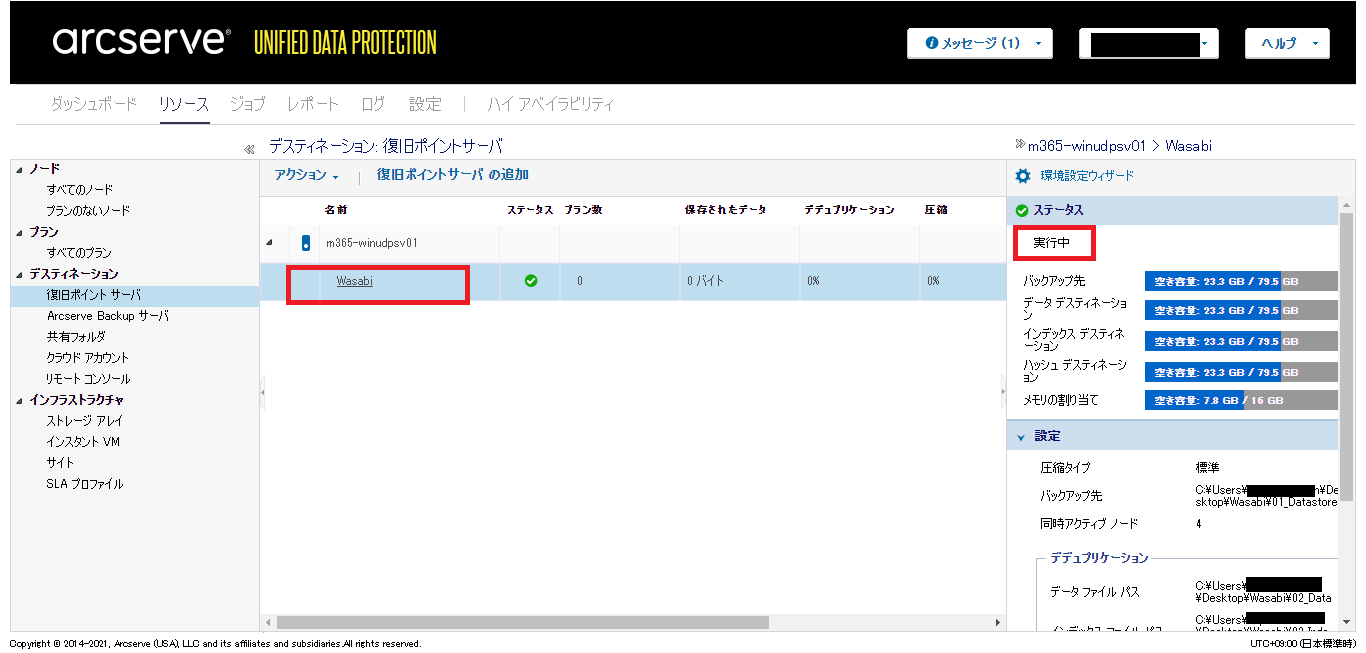The image size is (1366, 653).
Task: Click the ステータス column header
Action: coord(530,210)
